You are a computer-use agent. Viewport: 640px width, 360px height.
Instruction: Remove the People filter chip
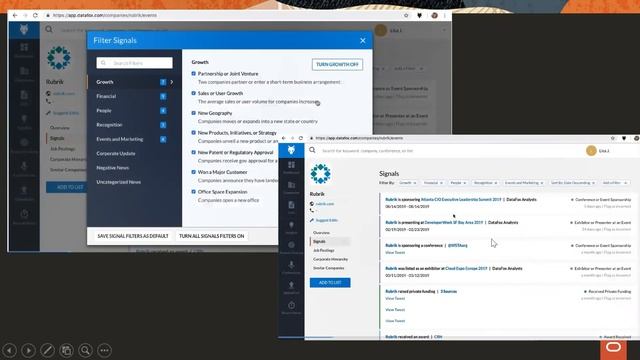(464, 183)
